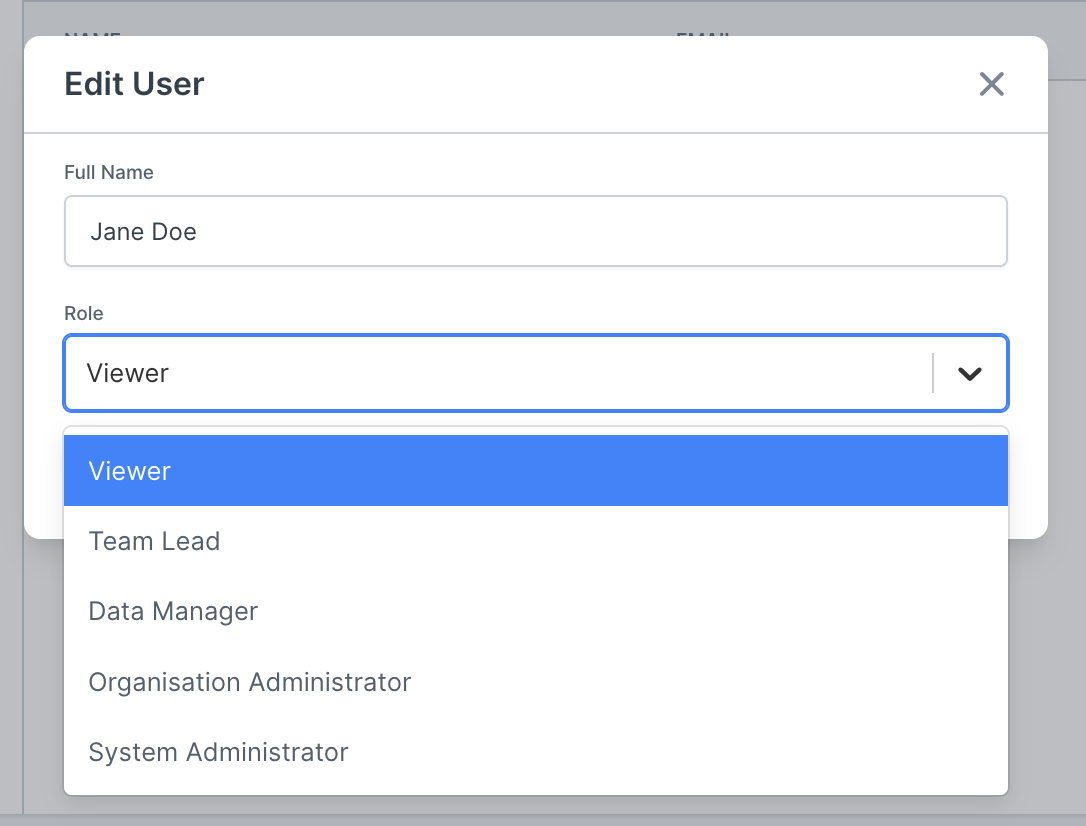Click the Edit User dialog title
1086x826 pixels.
tap(134, 84)
